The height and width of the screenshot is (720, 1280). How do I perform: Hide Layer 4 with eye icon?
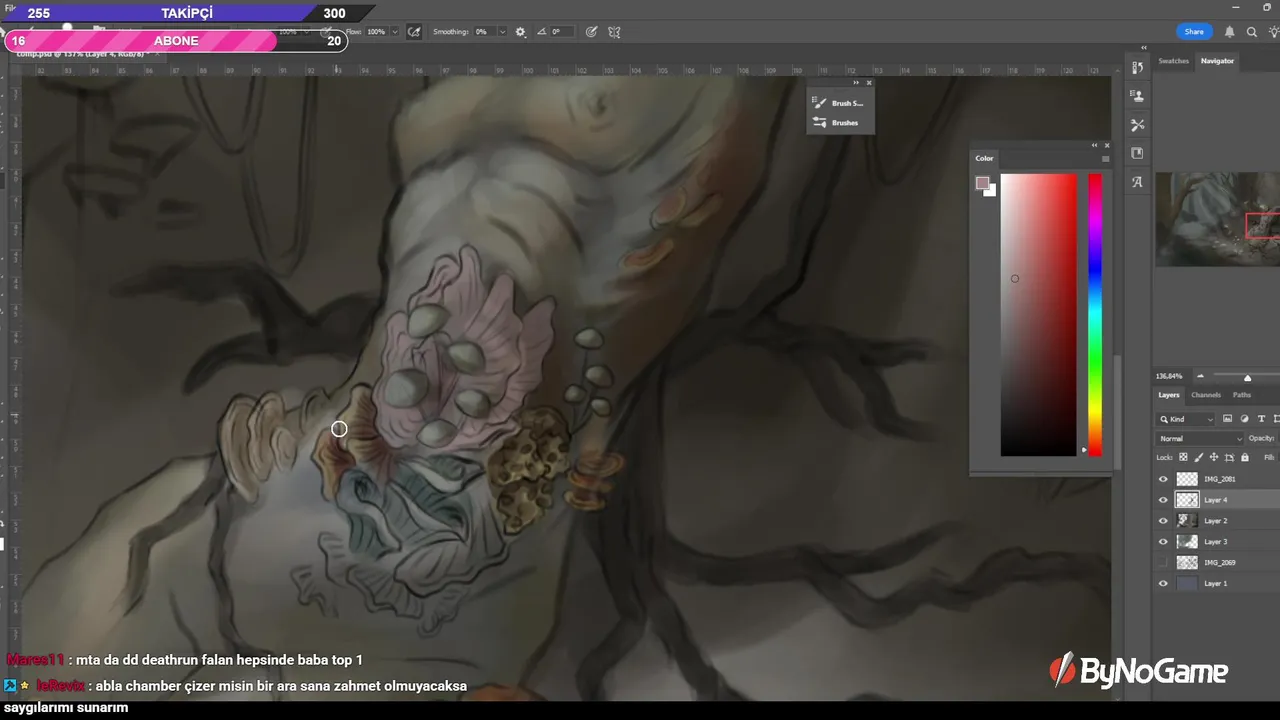1163,500
